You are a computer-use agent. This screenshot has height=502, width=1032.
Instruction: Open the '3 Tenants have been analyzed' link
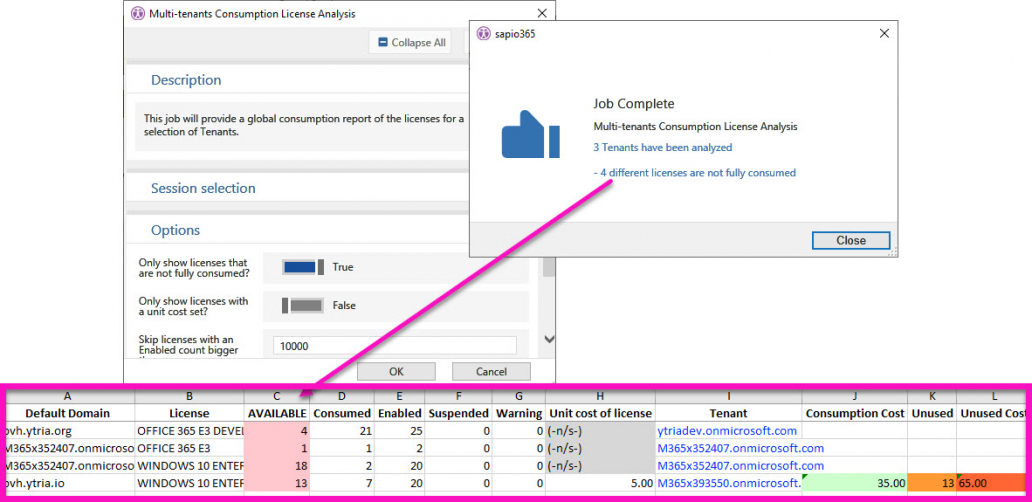tap(663, 148)
